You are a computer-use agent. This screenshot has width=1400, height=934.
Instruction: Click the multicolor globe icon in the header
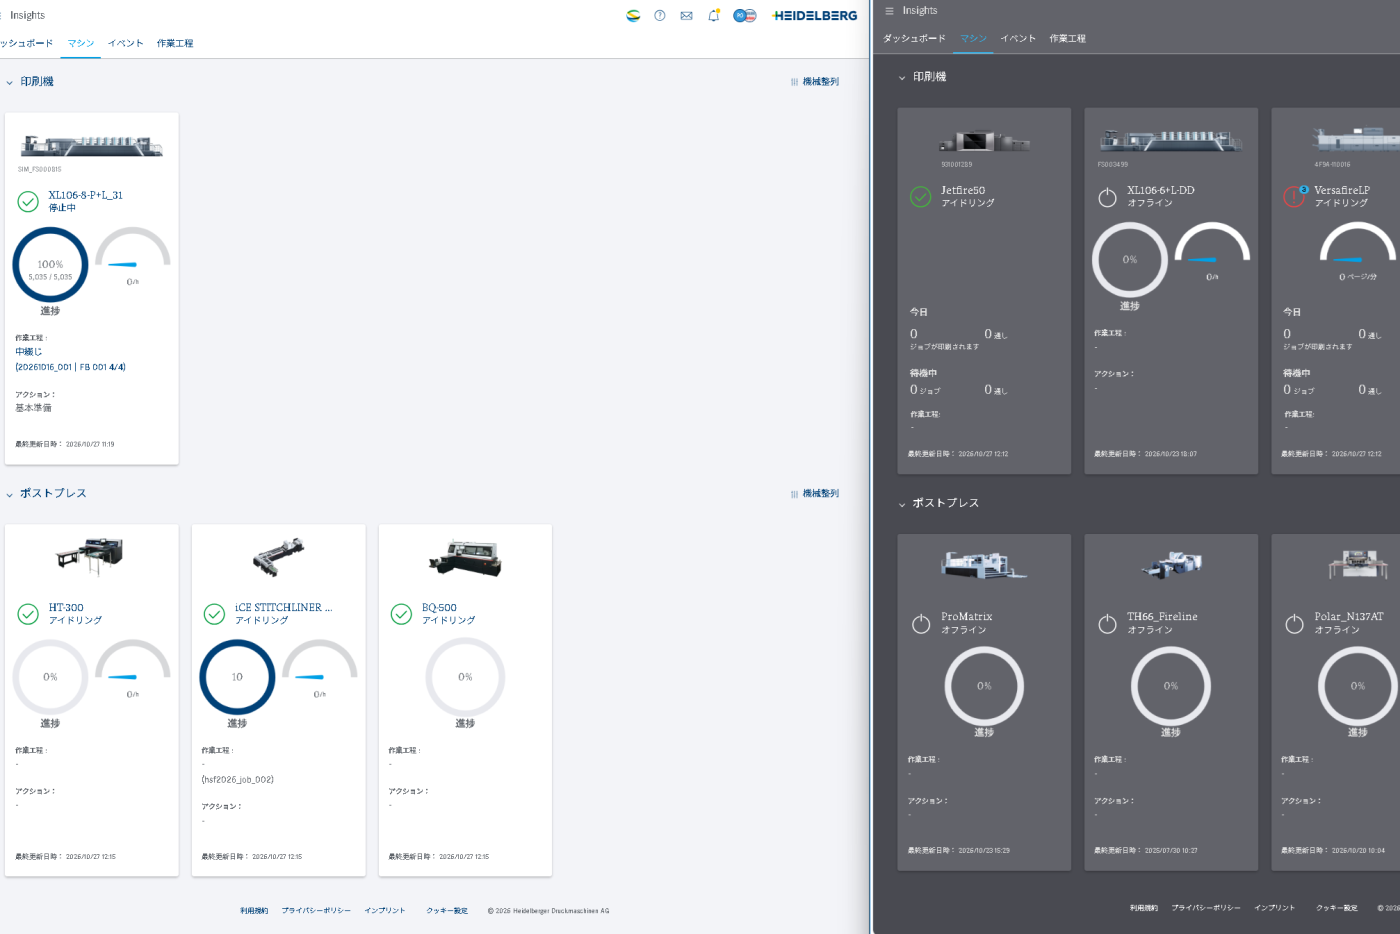tap(633, 16)
